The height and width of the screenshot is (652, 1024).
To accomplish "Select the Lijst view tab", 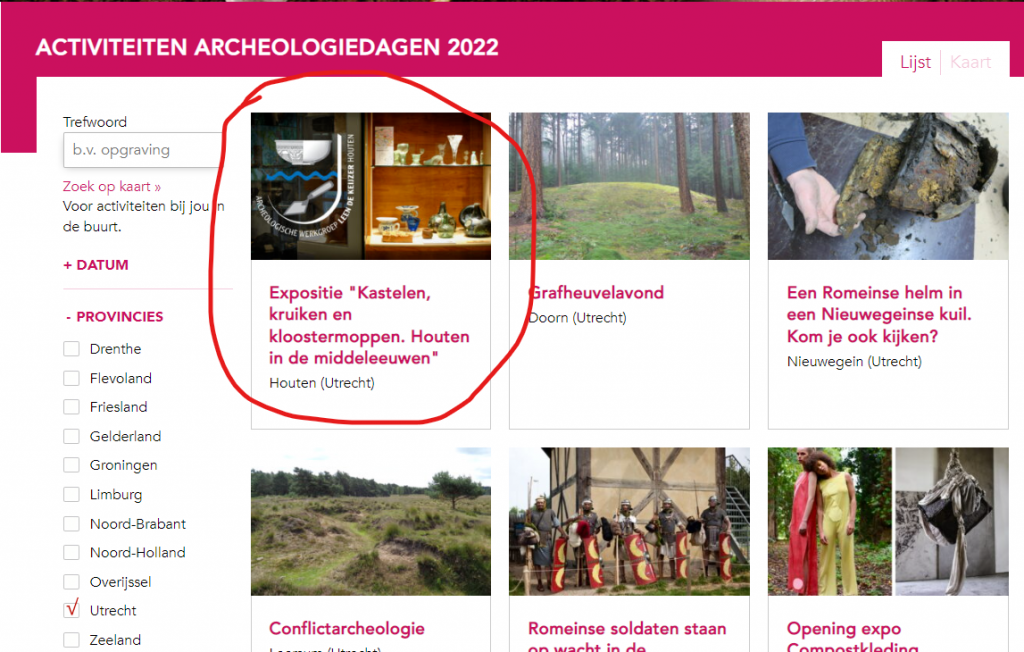I will [915, 62].
